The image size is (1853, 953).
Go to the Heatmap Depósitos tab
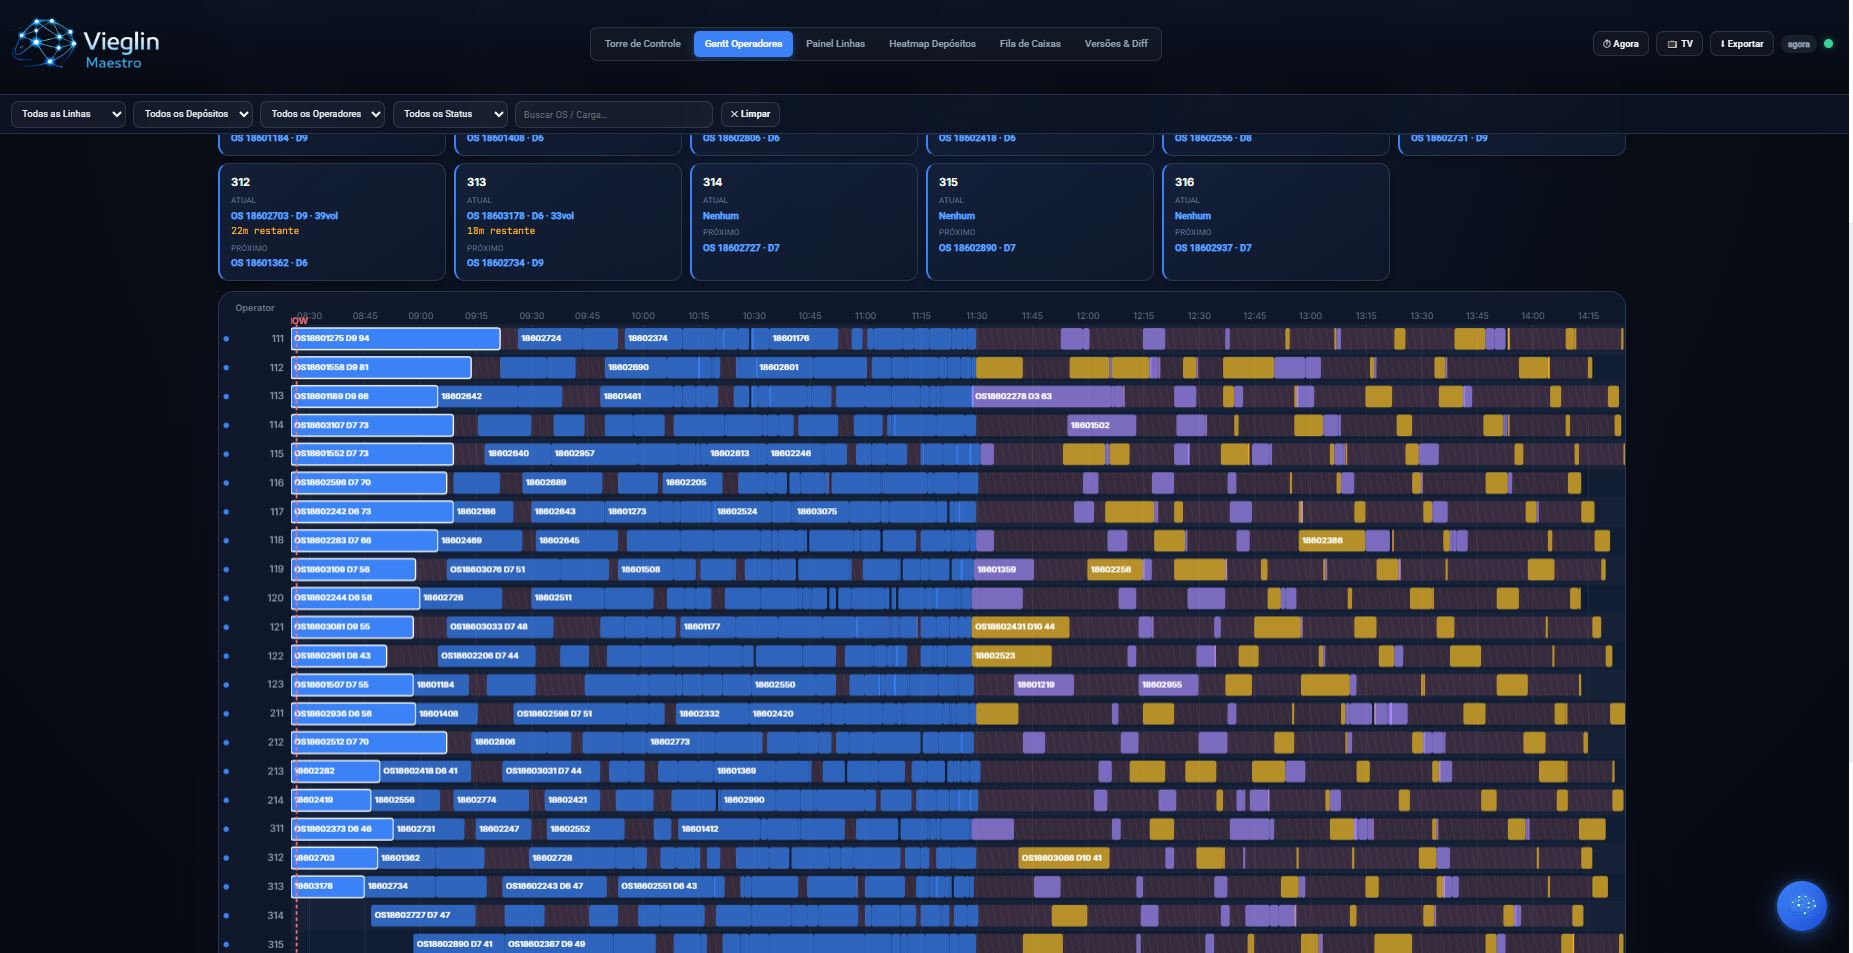pyautogui.click(x=931, y=44)
